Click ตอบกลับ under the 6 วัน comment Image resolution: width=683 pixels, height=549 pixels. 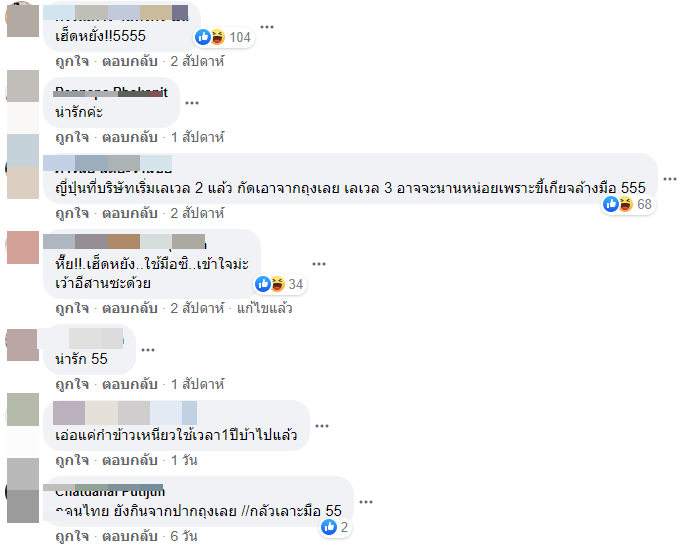[129, 536]
